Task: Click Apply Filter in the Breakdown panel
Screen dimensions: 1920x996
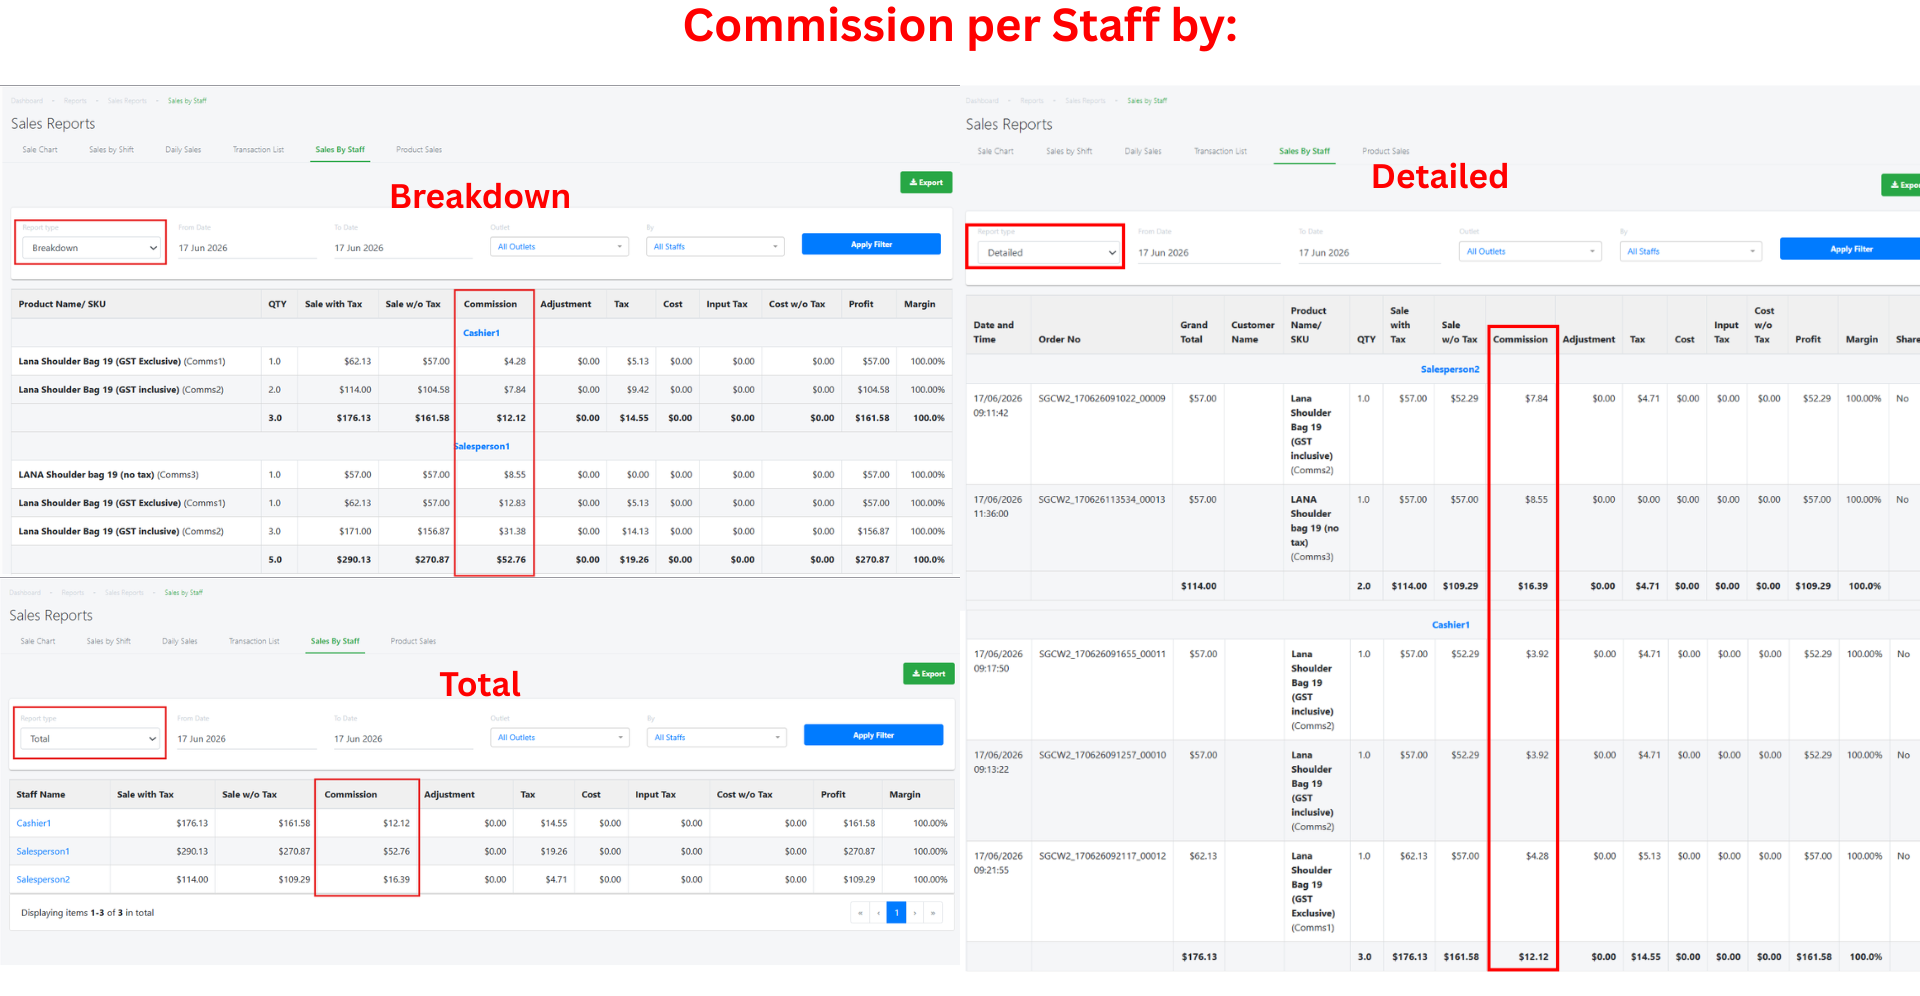Action: tap(871, 244)
